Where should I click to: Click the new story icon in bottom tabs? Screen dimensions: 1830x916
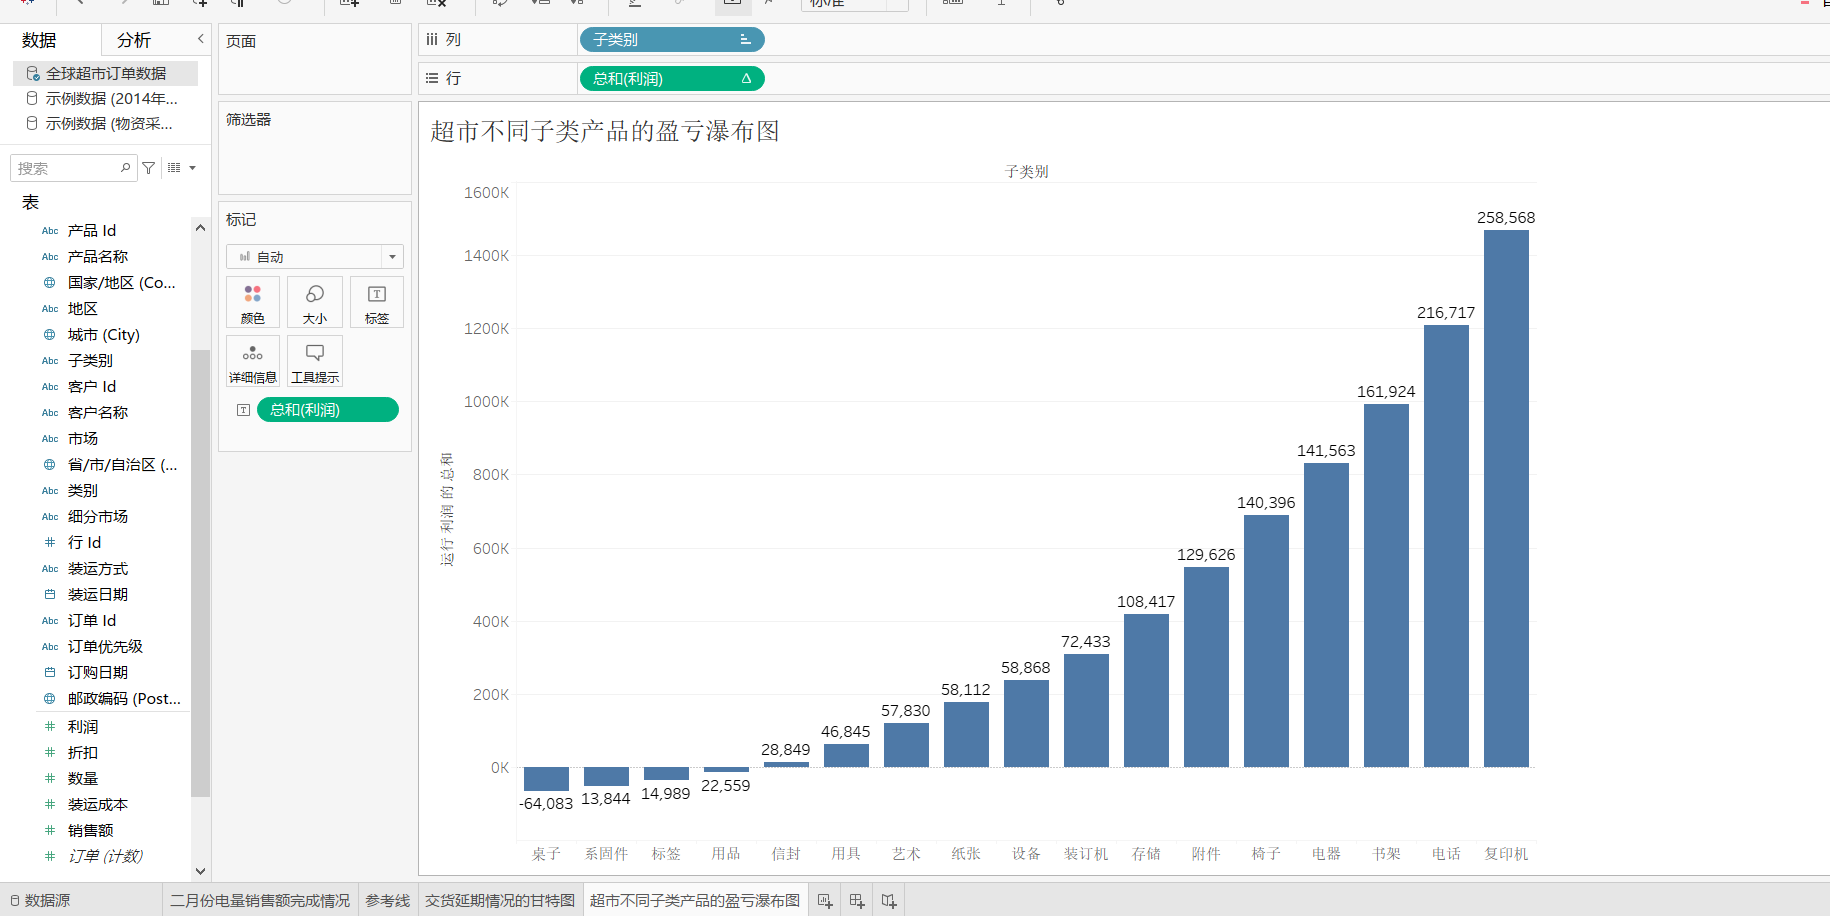[889, 901]
